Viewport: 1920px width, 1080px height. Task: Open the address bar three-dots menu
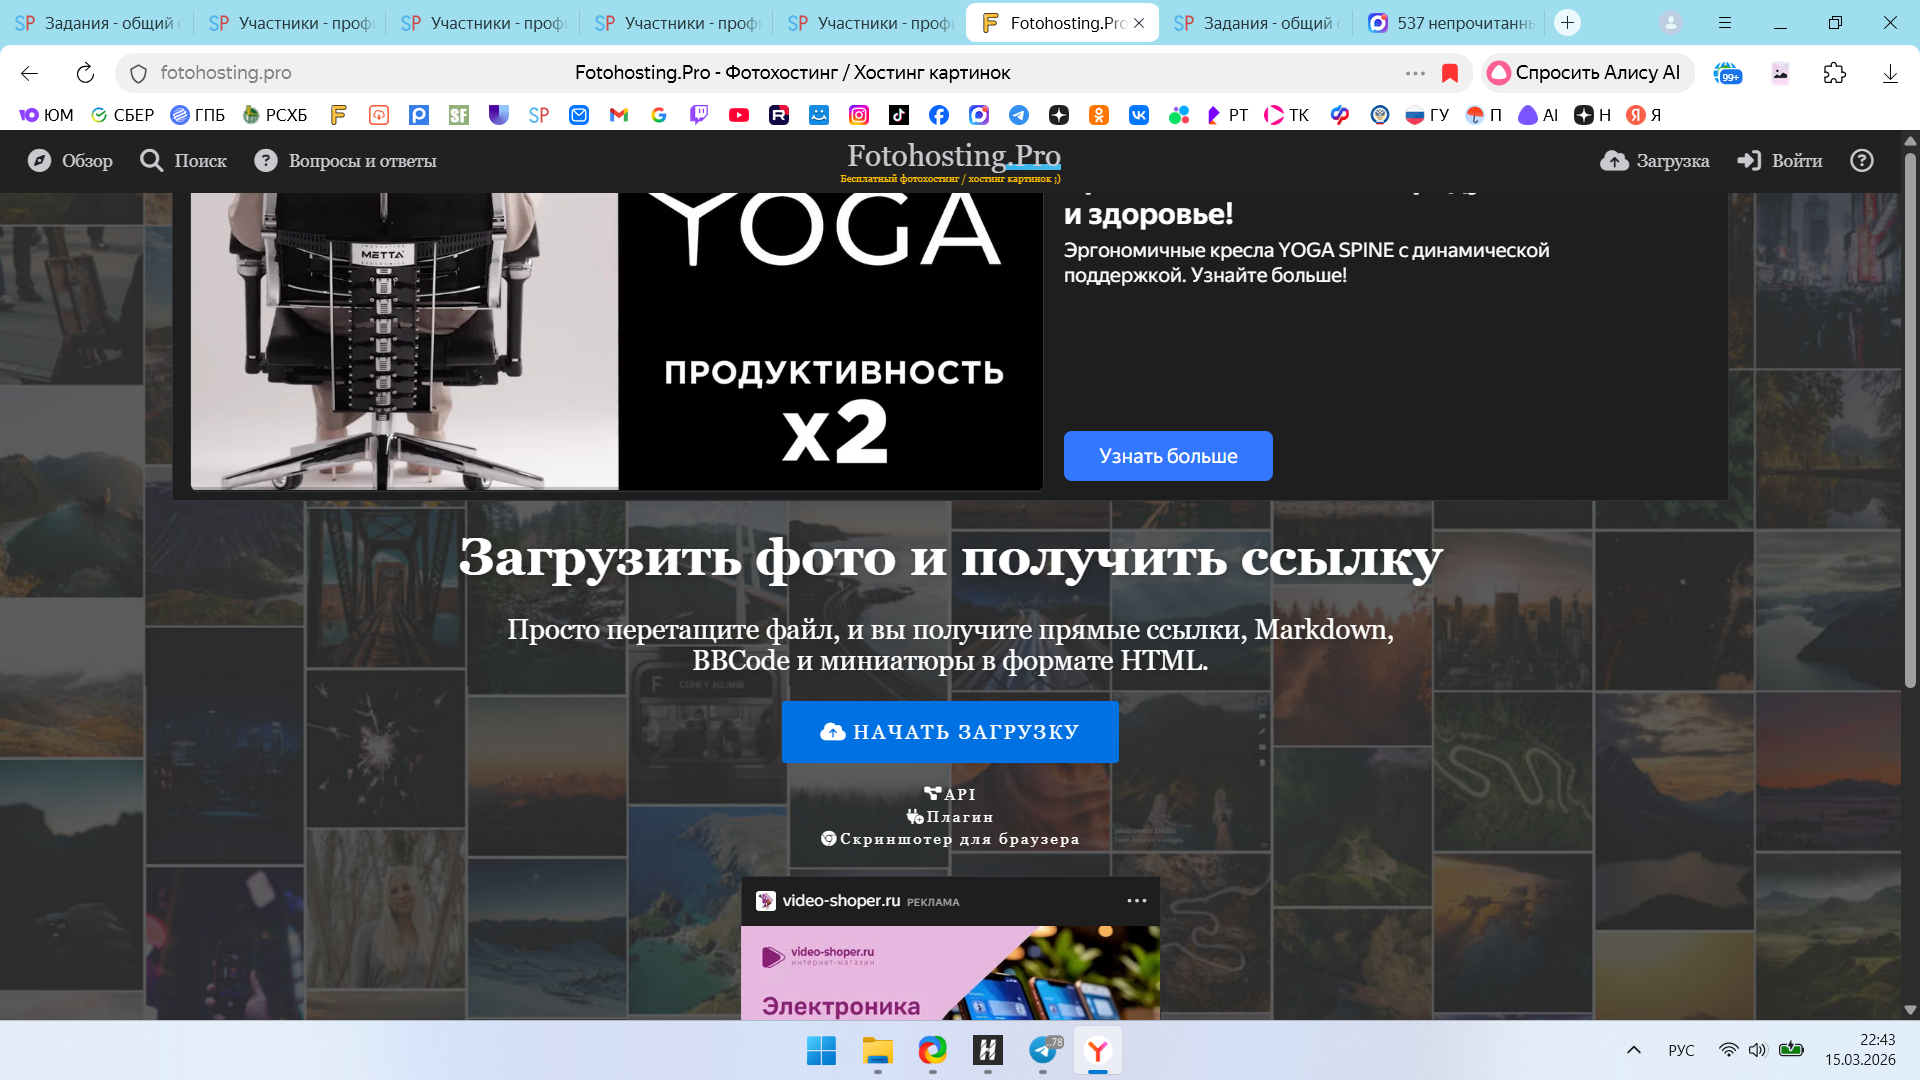[1415, 73]
